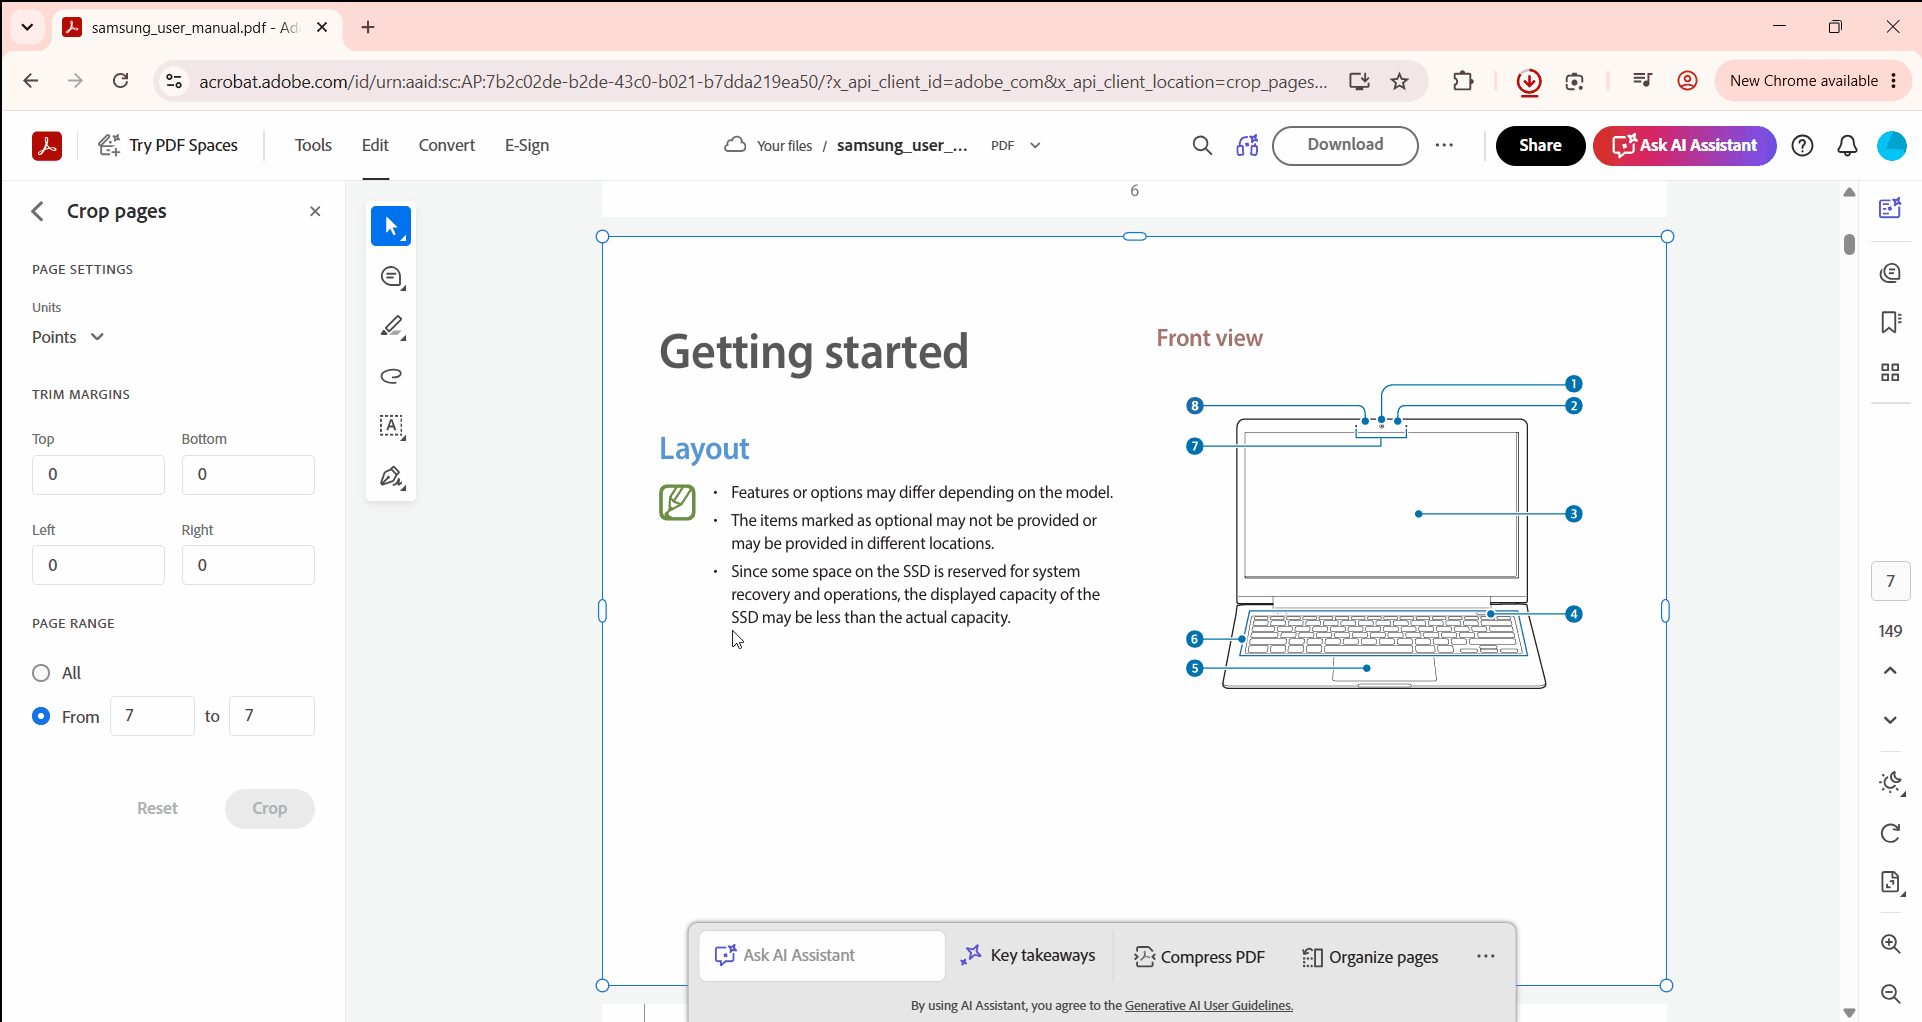
Task: Click the Chrome reload button
Action: click(x=120, y=81)
